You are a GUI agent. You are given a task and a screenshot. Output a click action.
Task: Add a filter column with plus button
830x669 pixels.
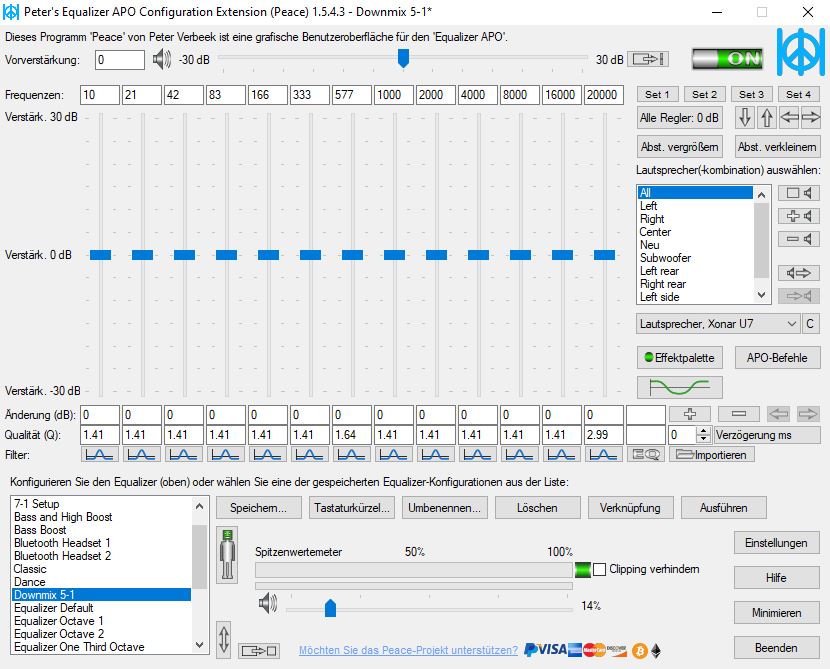click(x=690, y=414)
